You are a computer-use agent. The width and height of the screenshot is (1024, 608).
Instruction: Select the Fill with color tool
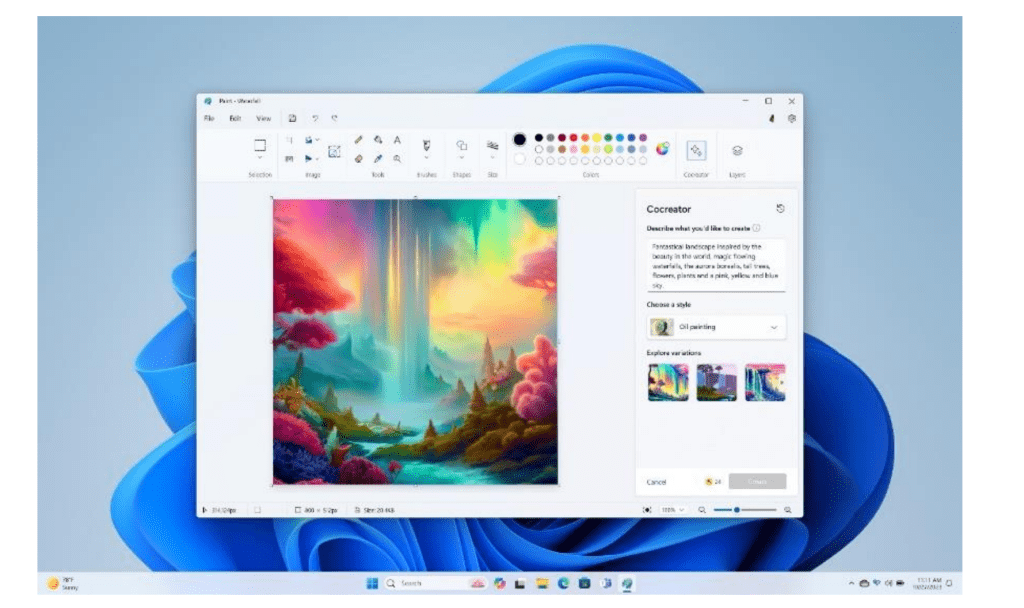tap(378, 140)
